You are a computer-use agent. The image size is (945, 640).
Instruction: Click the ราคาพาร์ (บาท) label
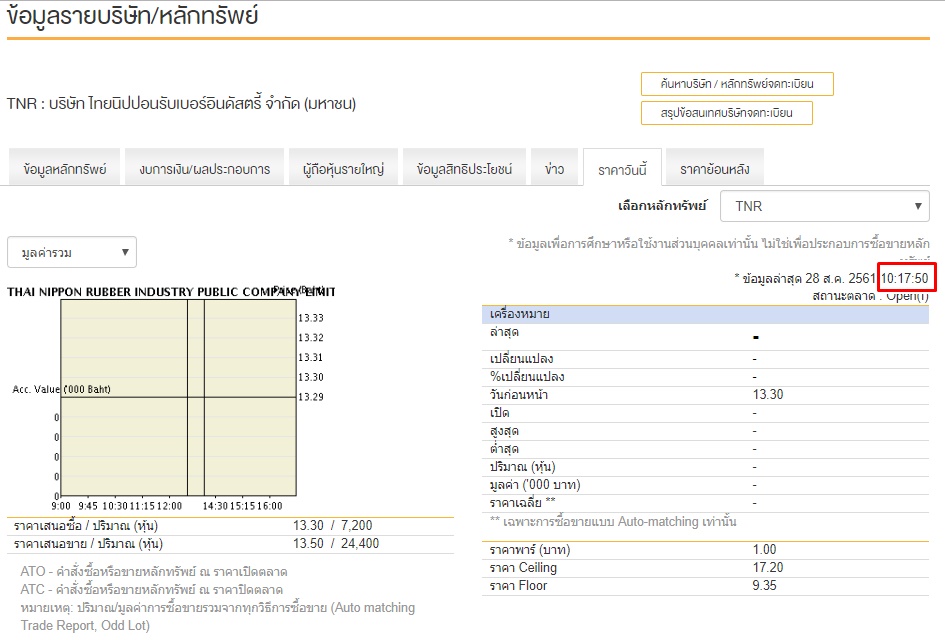point(530,550)
